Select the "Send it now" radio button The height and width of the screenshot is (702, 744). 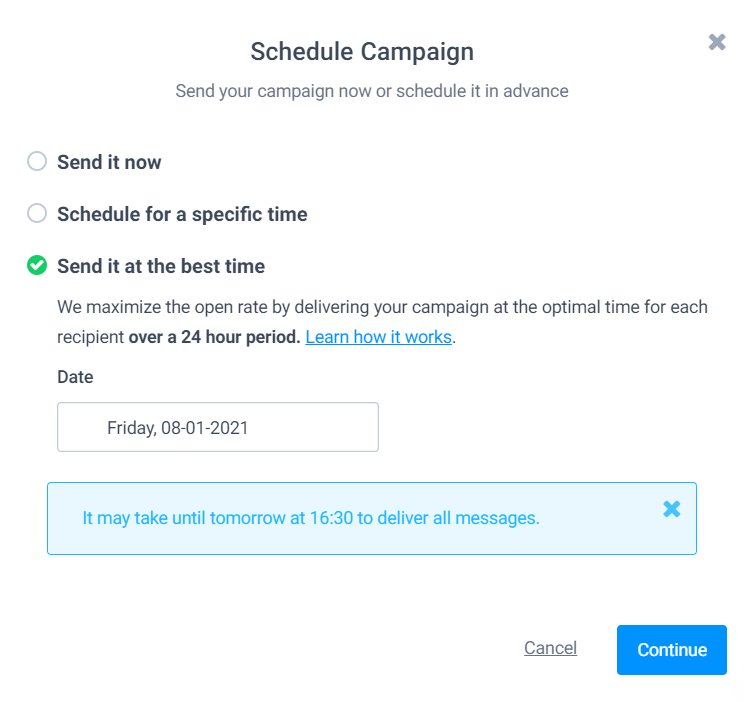[x=37, y=161]
